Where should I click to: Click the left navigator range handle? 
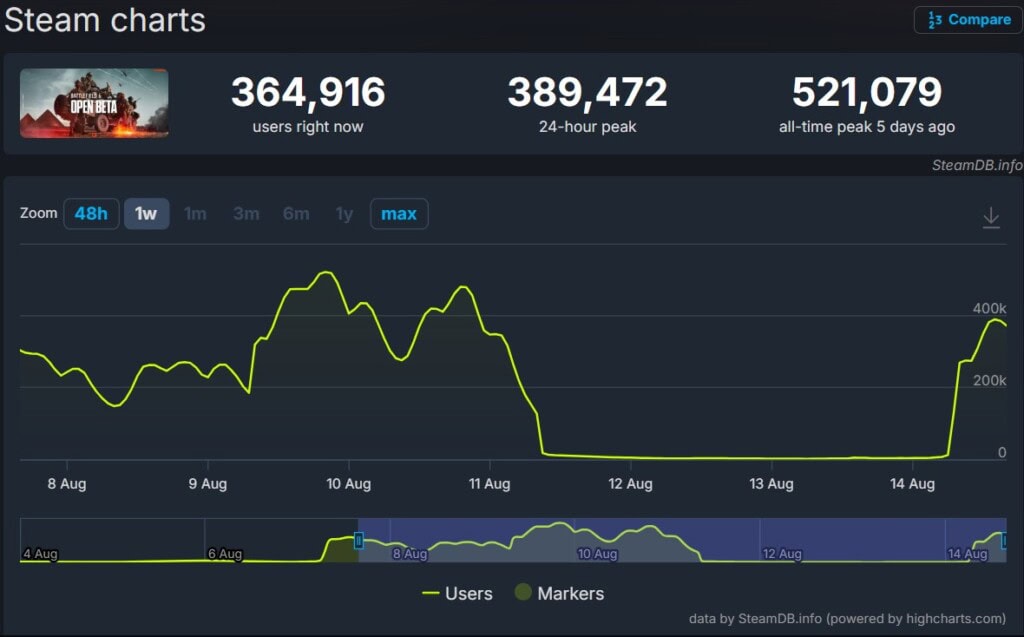(x=359, y=540)
